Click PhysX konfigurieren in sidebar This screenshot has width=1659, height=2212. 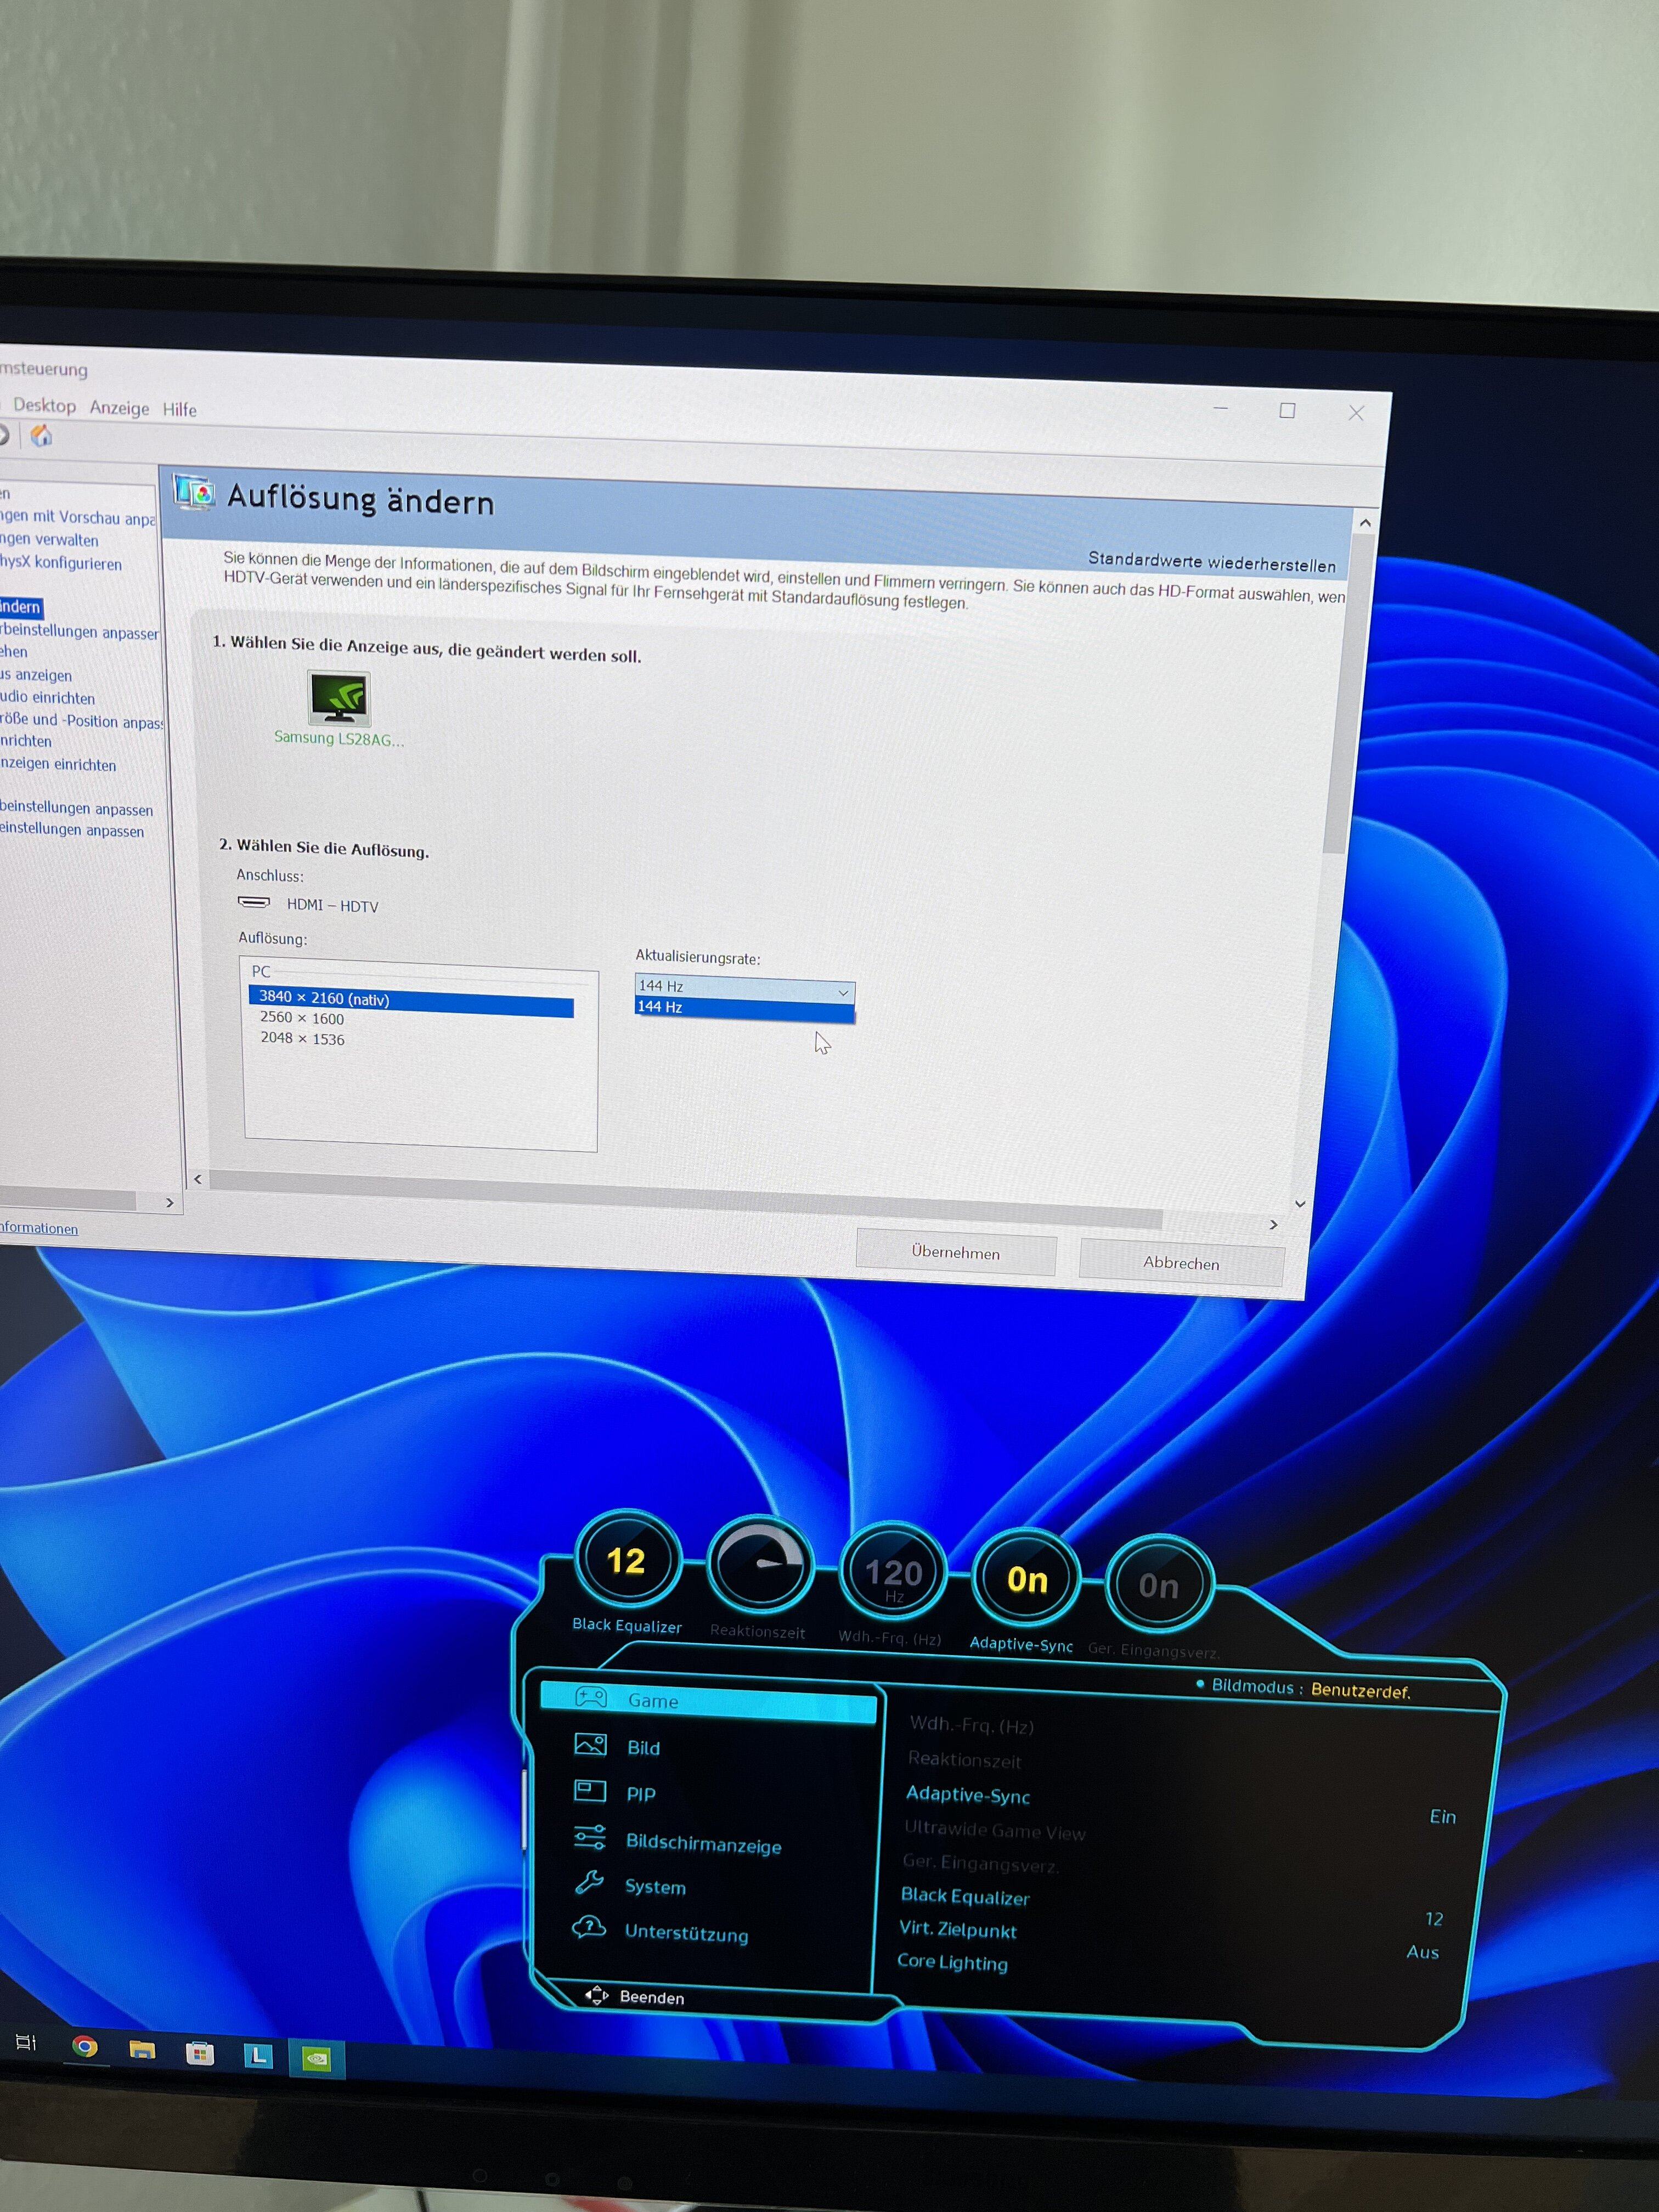click(x=61, y=563)
